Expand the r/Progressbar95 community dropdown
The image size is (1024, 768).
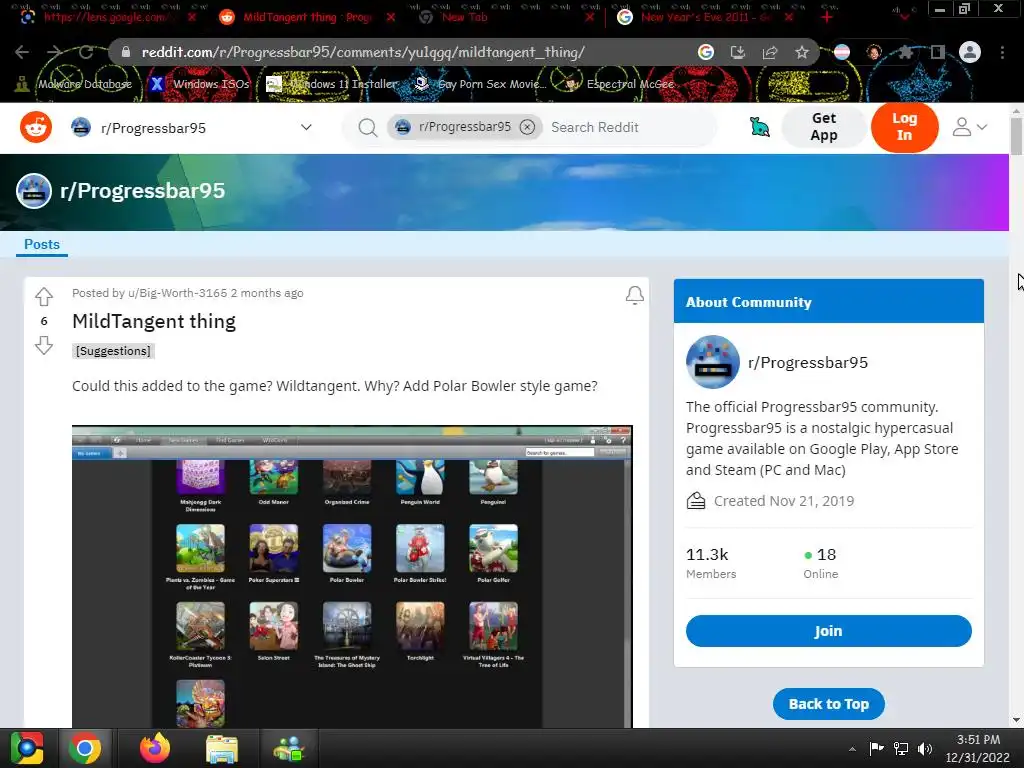click(306, 127)
